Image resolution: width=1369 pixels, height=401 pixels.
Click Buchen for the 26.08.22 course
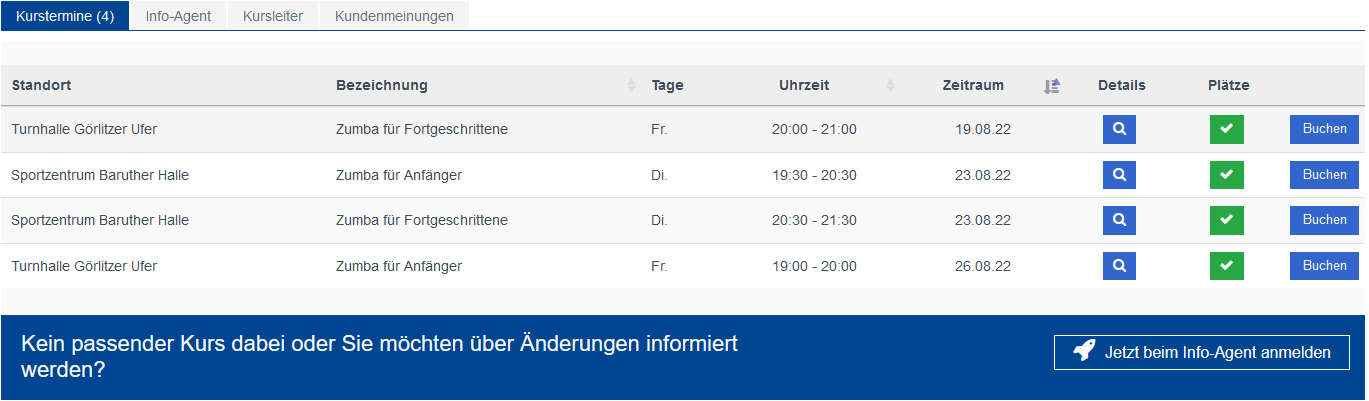click(x=1324, y=266)
